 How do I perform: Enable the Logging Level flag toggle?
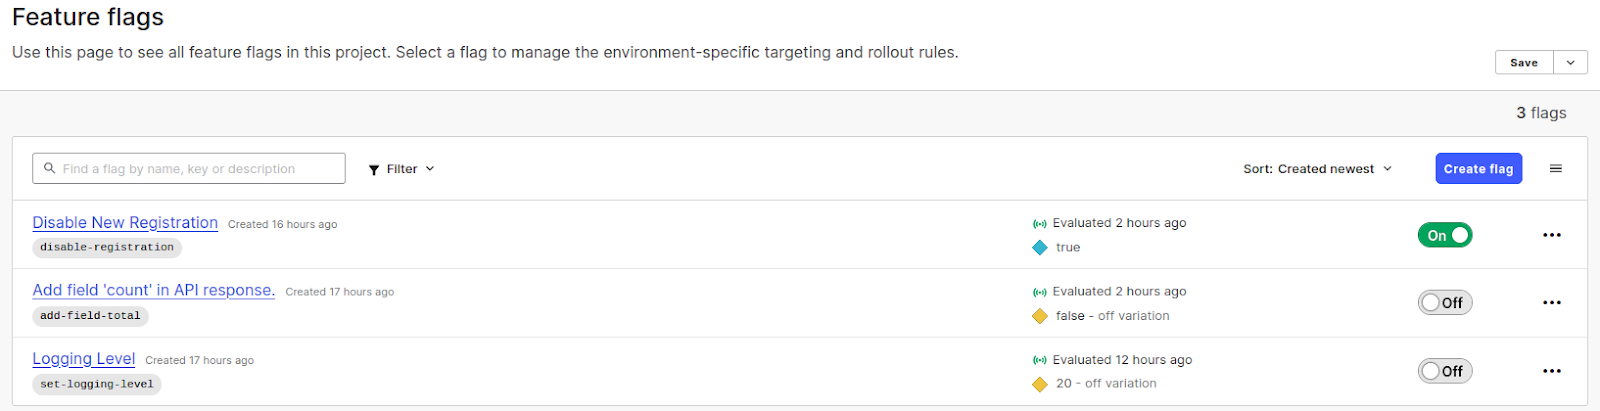[x=1445, y=371]
